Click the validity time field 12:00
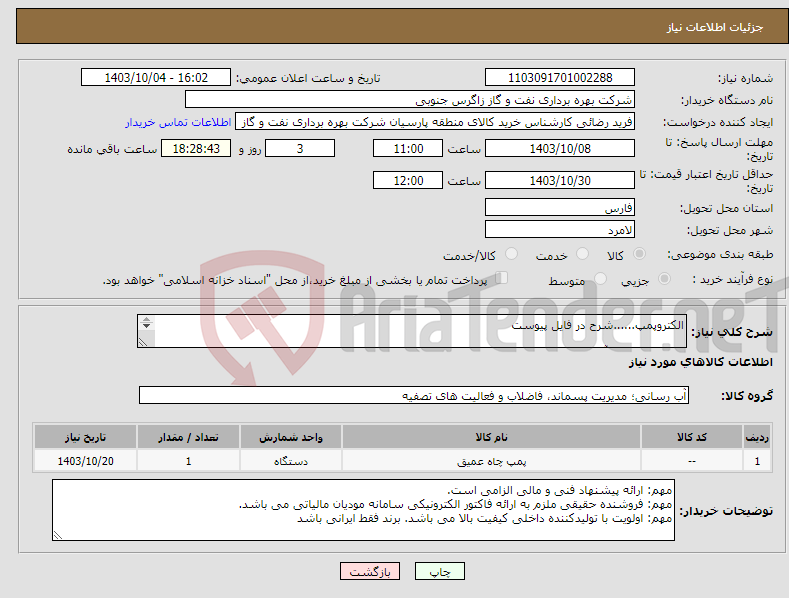 (408, 180)
